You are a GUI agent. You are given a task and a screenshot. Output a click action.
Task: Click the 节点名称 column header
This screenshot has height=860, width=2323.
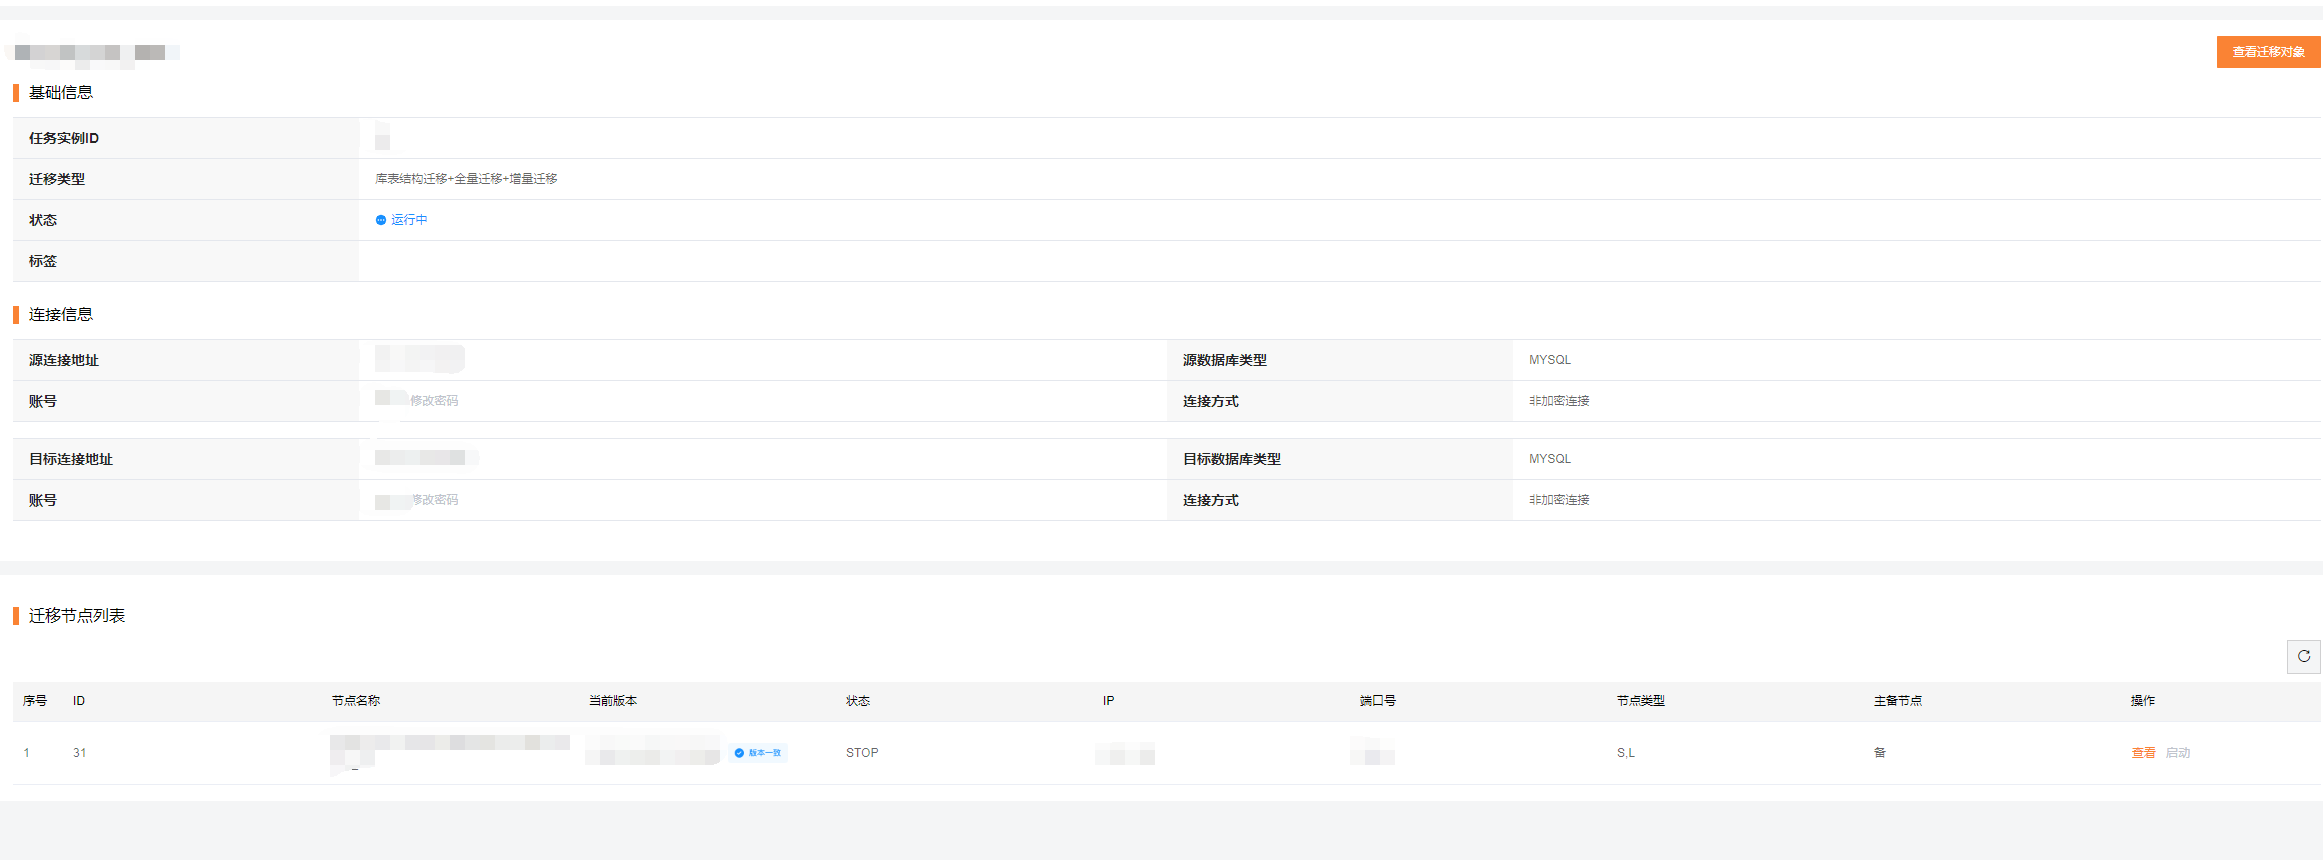point(356,701)
